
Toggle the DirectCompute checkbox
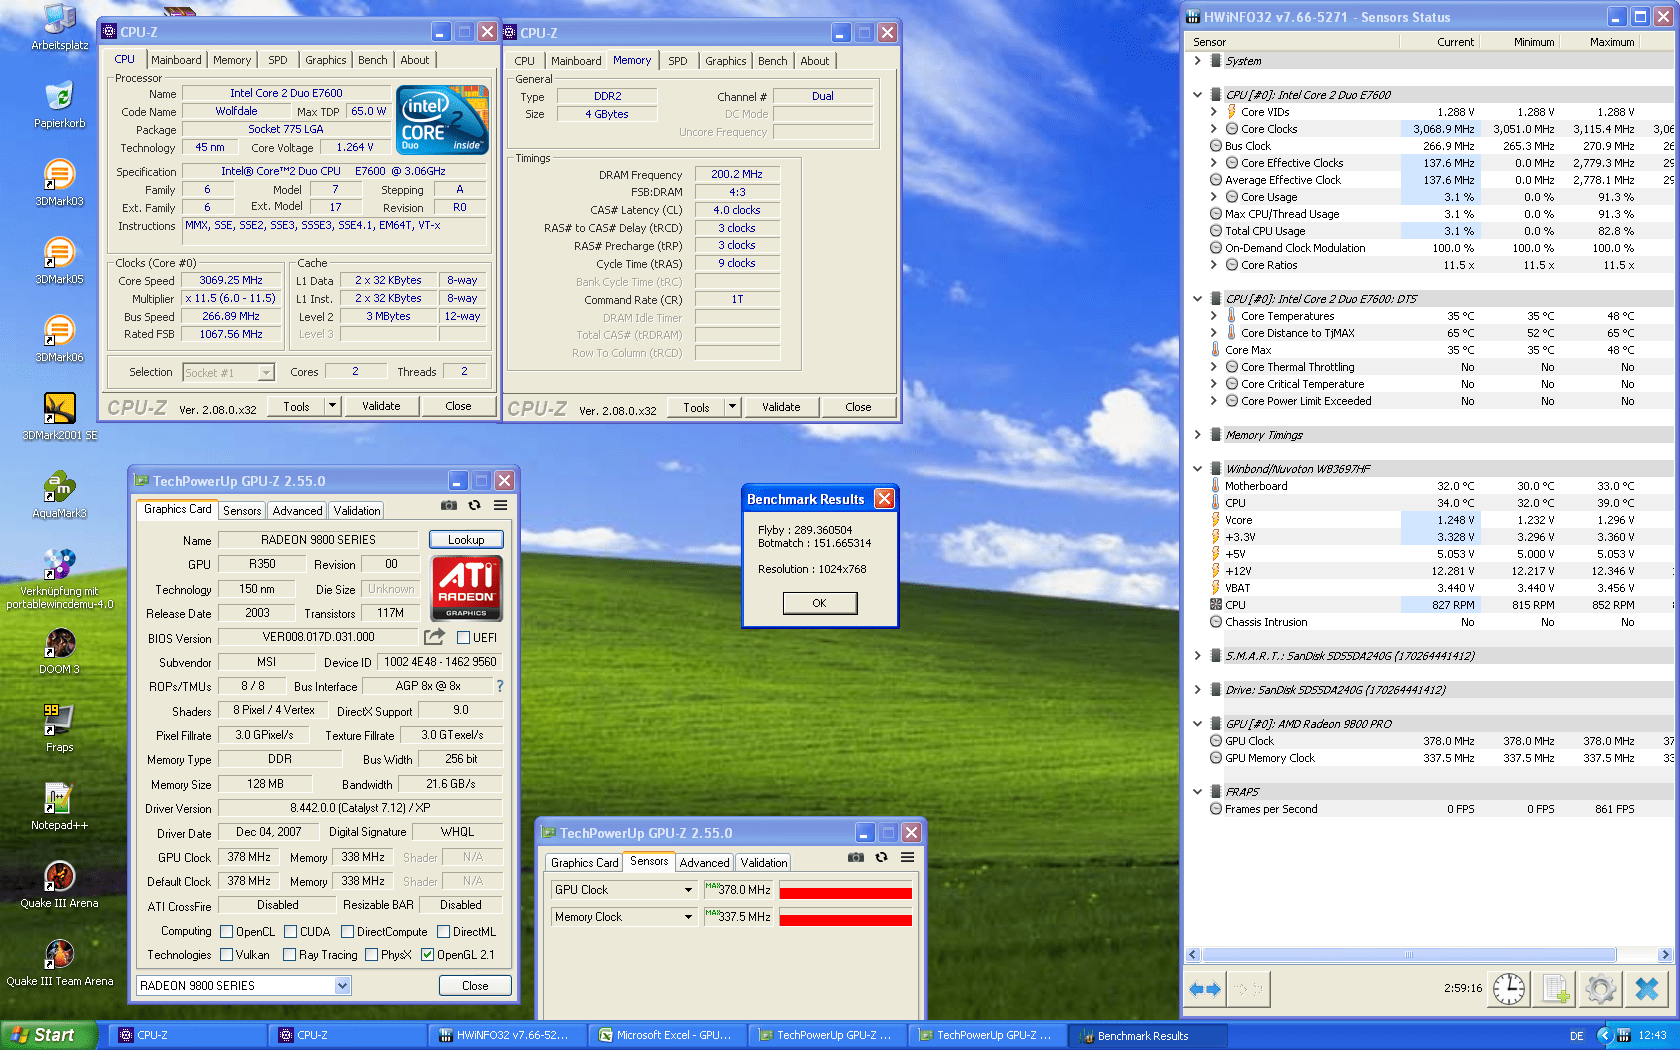coord(347,932)
